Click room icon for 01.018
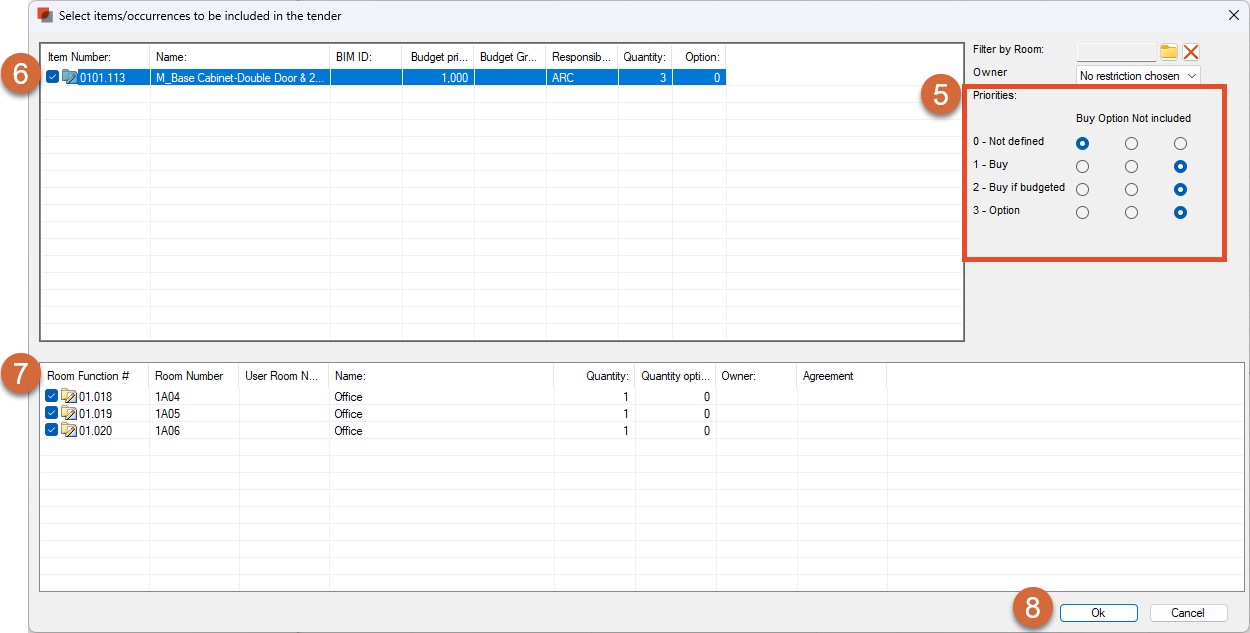 coord(69,397)
